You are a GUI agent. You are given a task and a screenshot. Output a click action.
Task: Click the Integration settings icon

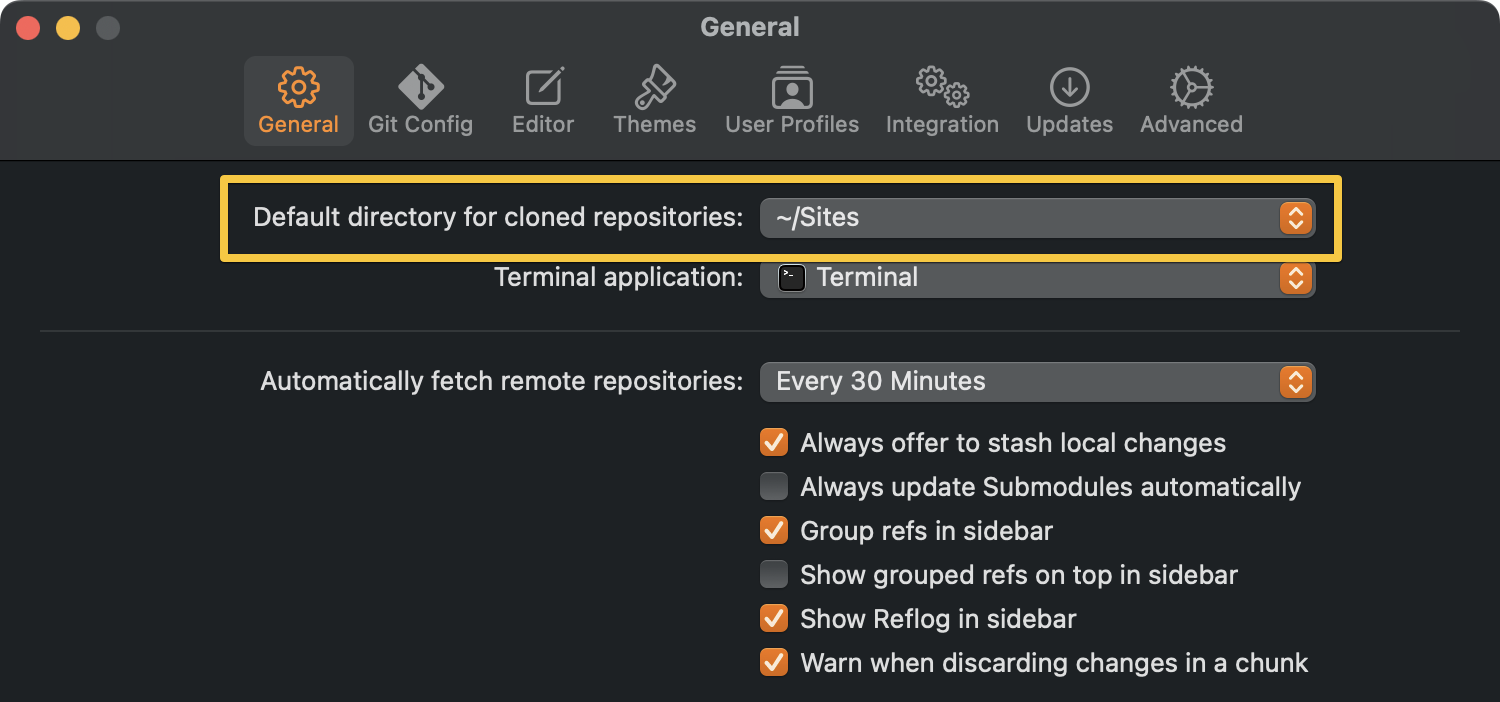(941, 98)
